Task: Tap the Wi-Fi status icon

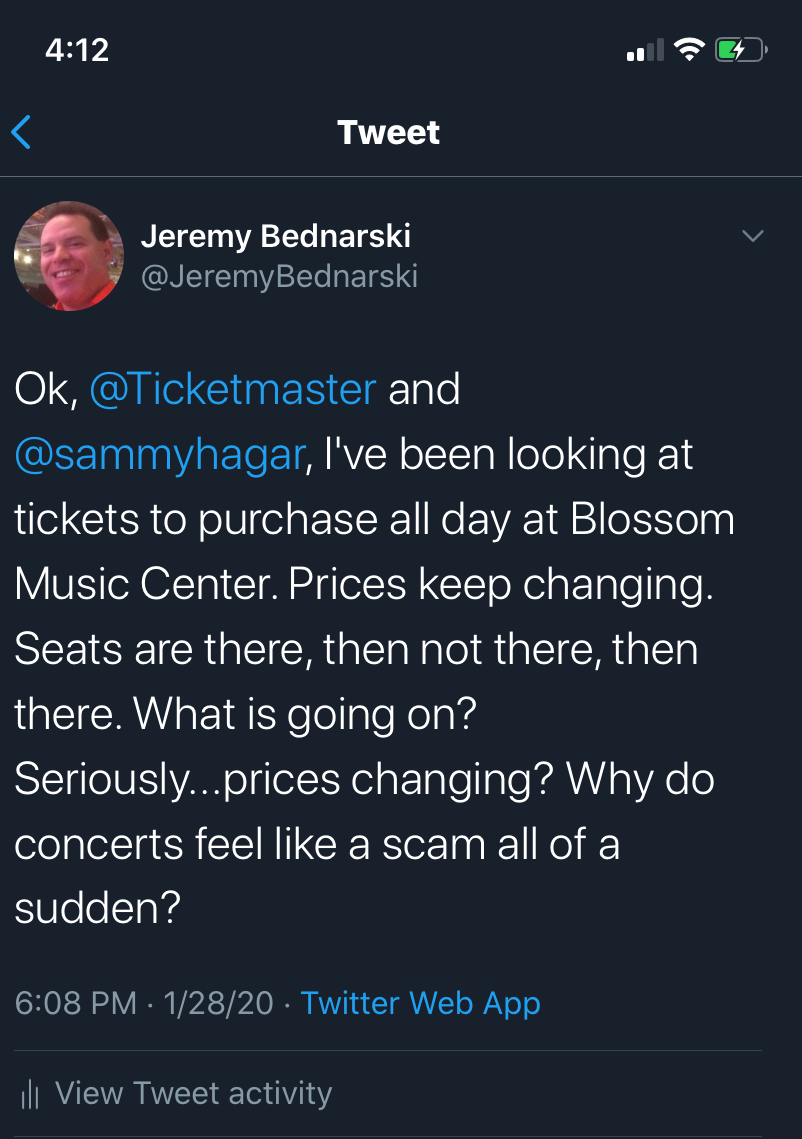Action: [689, 49]
